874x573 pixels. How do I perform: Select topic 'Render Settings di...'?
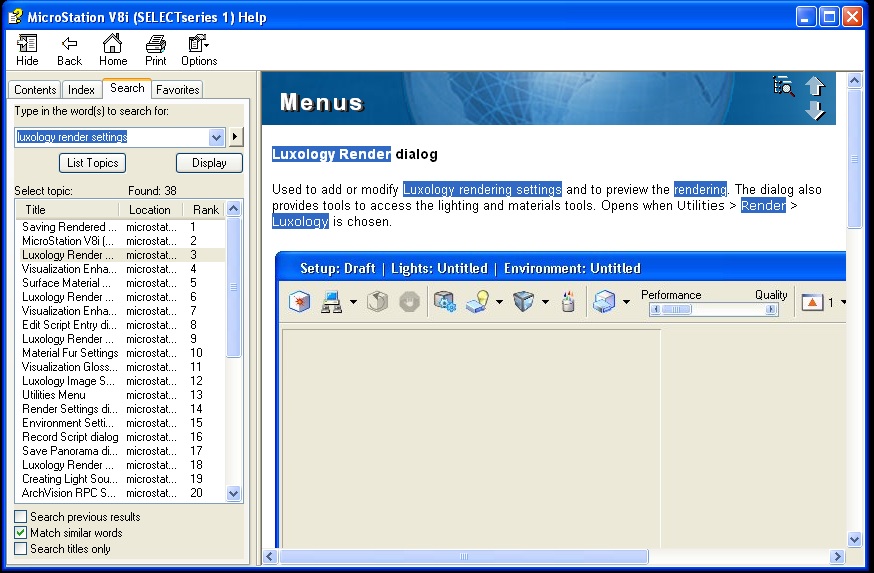[x=121, y=409]
